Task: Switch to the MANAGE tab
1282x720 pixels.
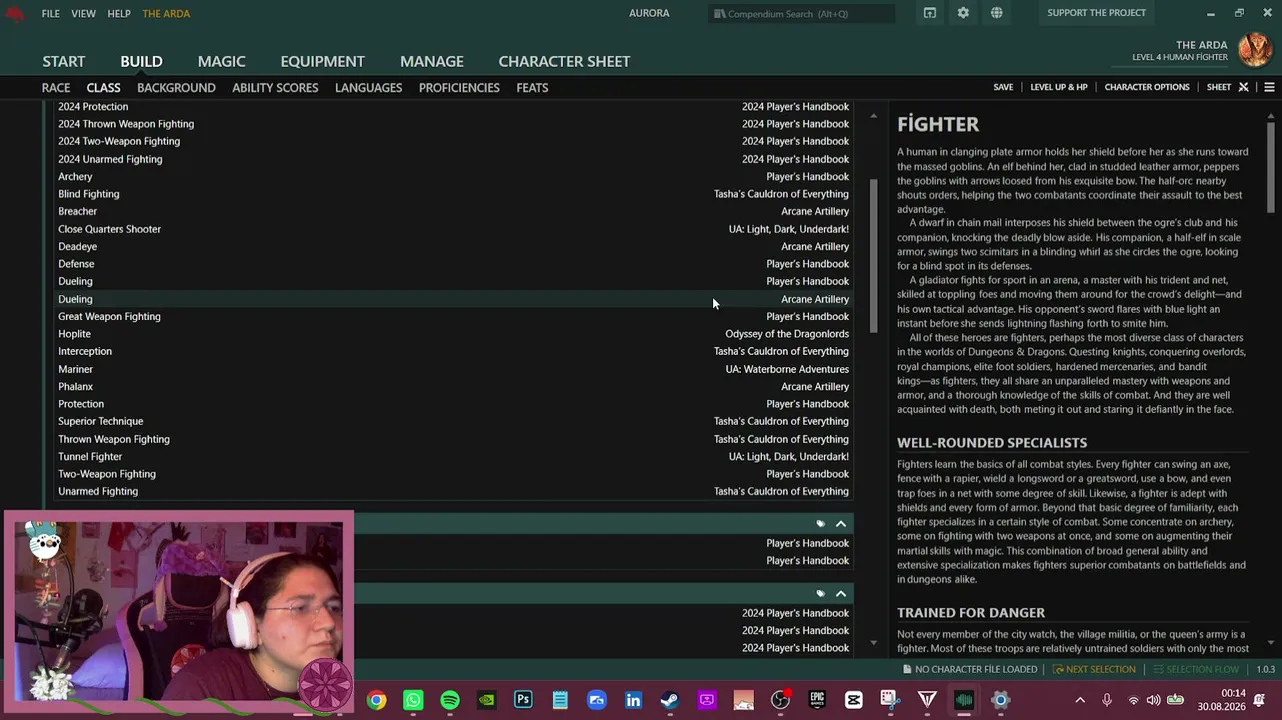Action: pos(432,61)
